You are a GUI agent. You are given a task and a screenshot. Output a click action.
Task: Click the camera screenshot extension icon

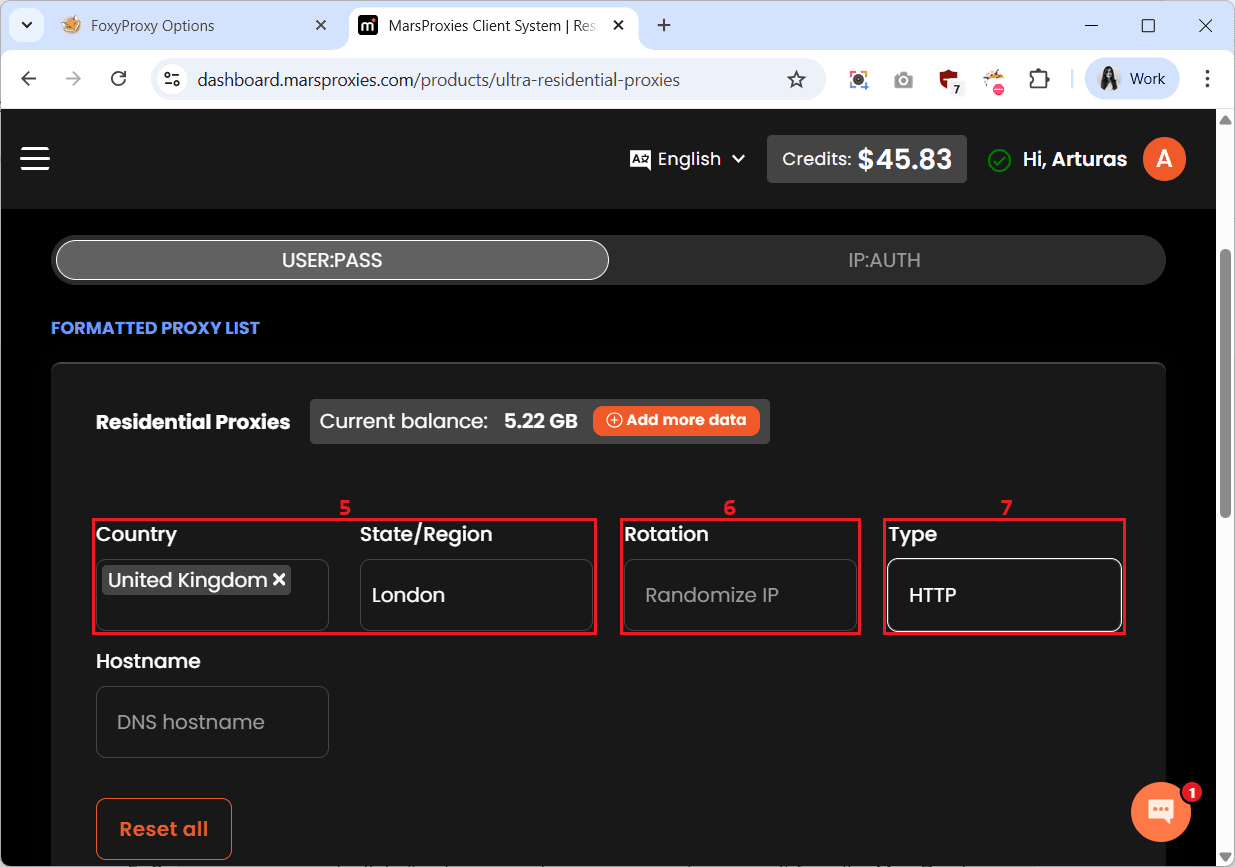(x=903, y=80)
